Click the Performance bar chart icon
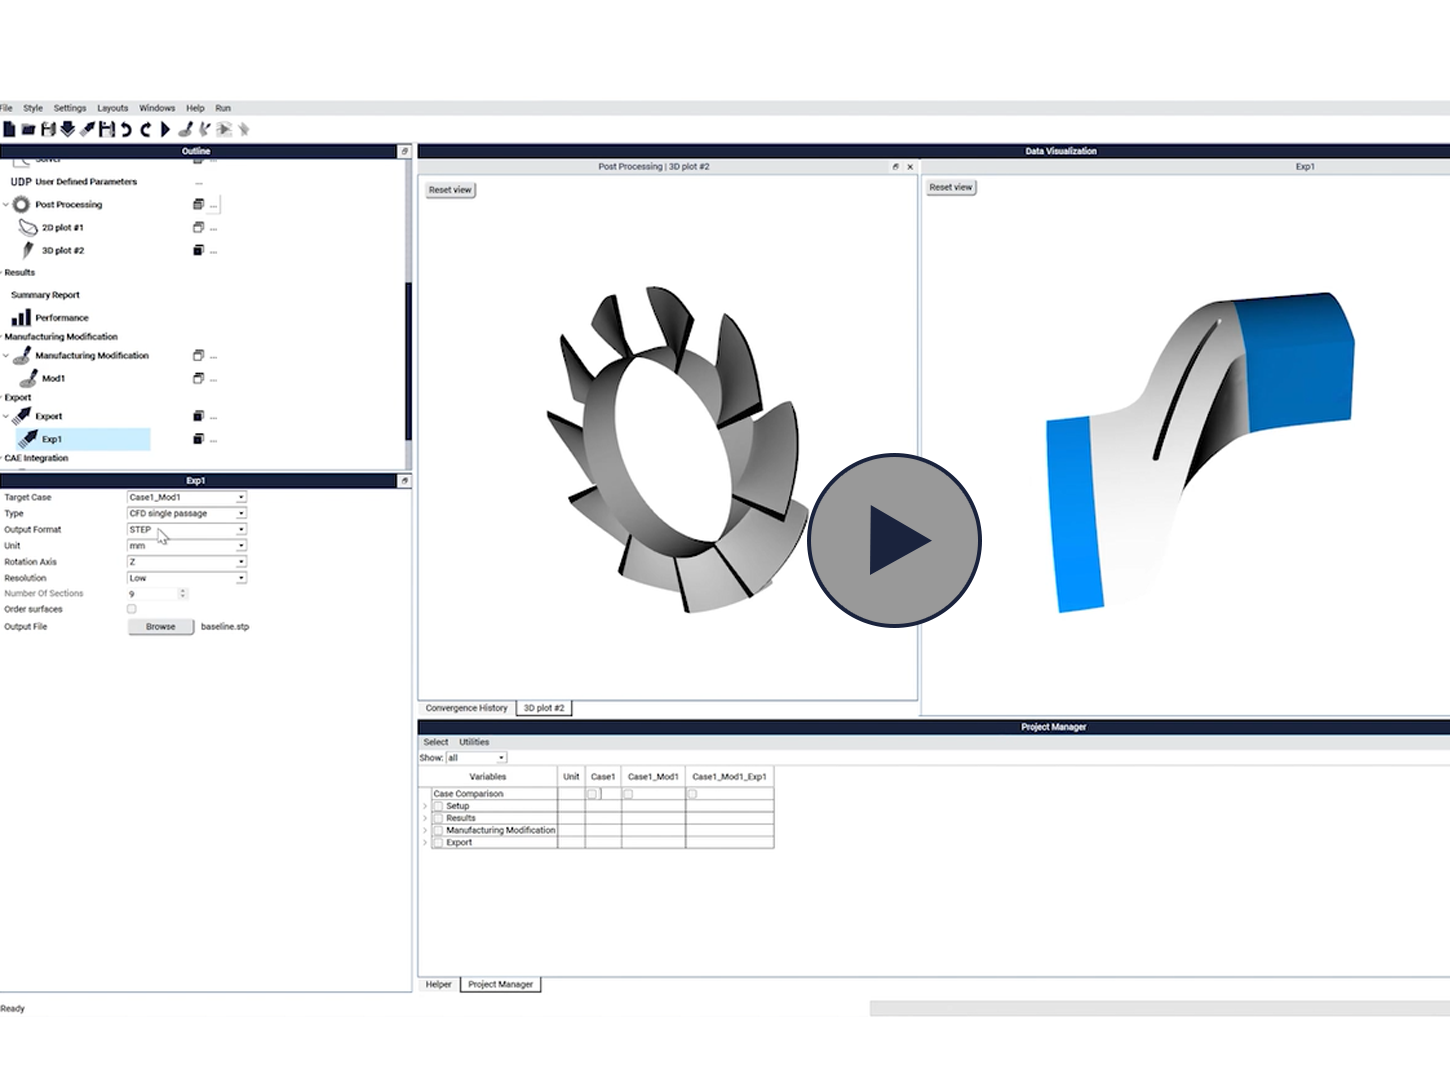Image resolution: width=1450 pixels, height=1080 pixels. (x=21, y=317)
